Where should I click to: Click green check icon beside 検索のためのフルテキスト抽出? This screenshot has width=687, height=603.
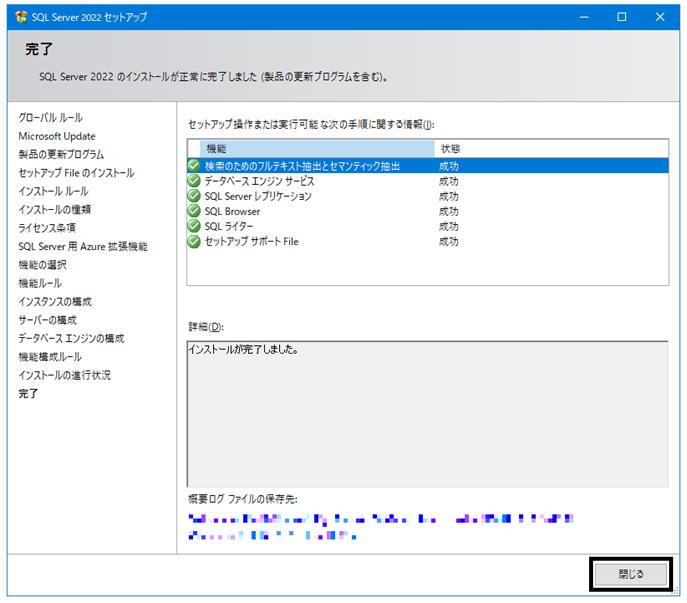point(194,166)
